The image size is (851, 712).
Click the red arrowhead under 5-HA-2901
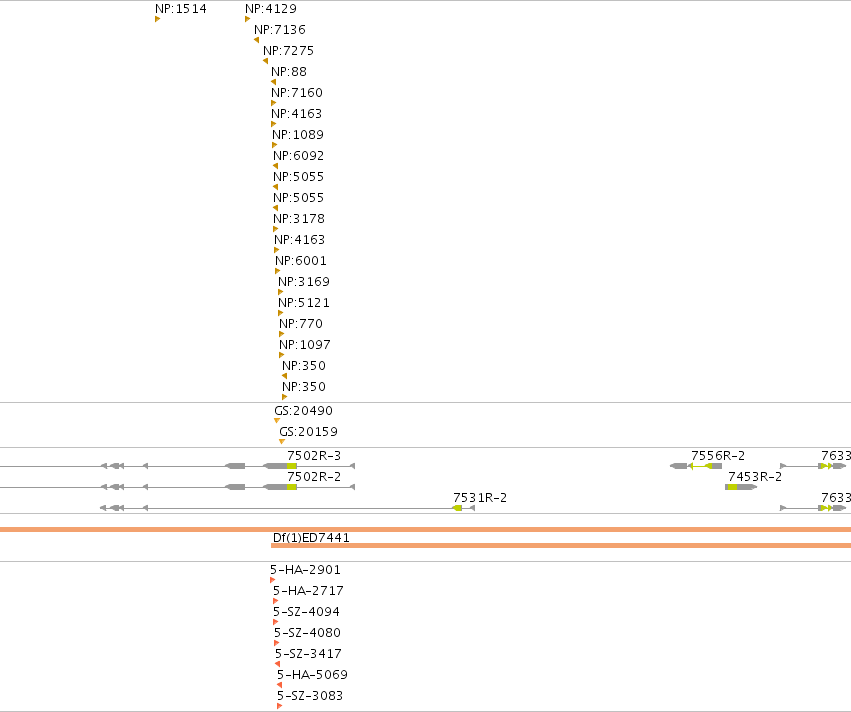(272, 580)
